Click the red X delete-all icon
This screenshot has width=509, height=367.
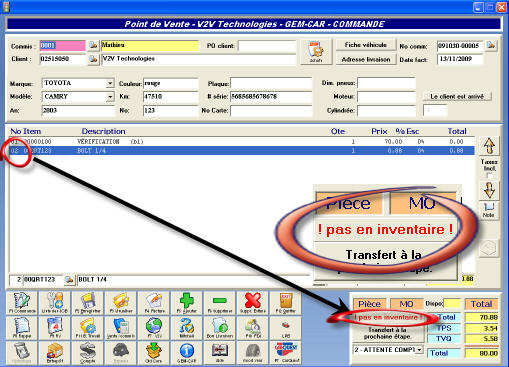coord(253,303)
